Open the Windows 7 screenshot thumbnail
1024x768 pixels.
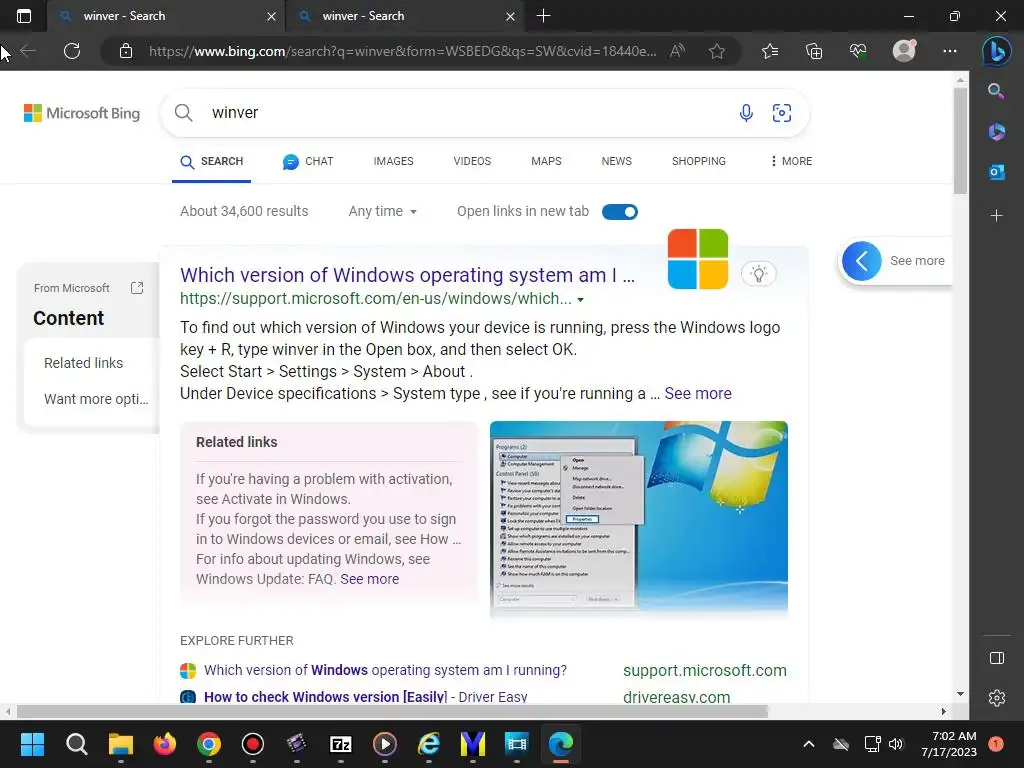point(639,519)
